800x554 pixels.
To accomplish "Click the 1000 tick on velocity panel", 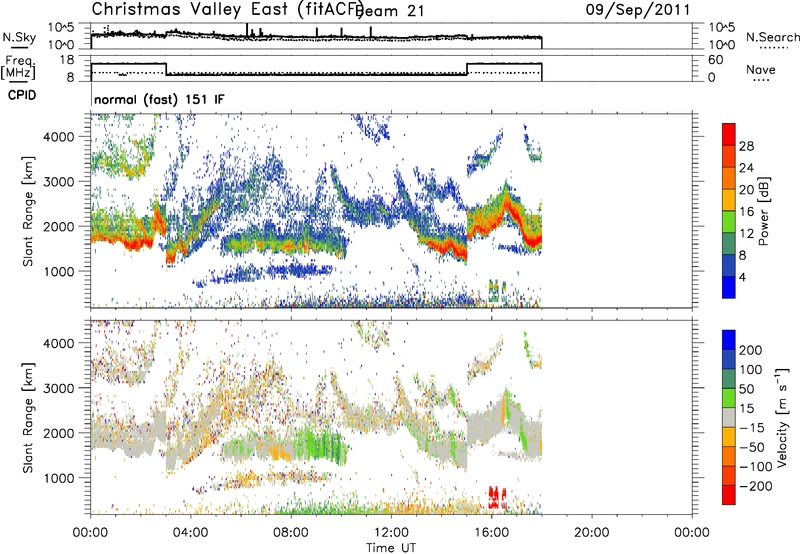I will click(x=58, y=478).
